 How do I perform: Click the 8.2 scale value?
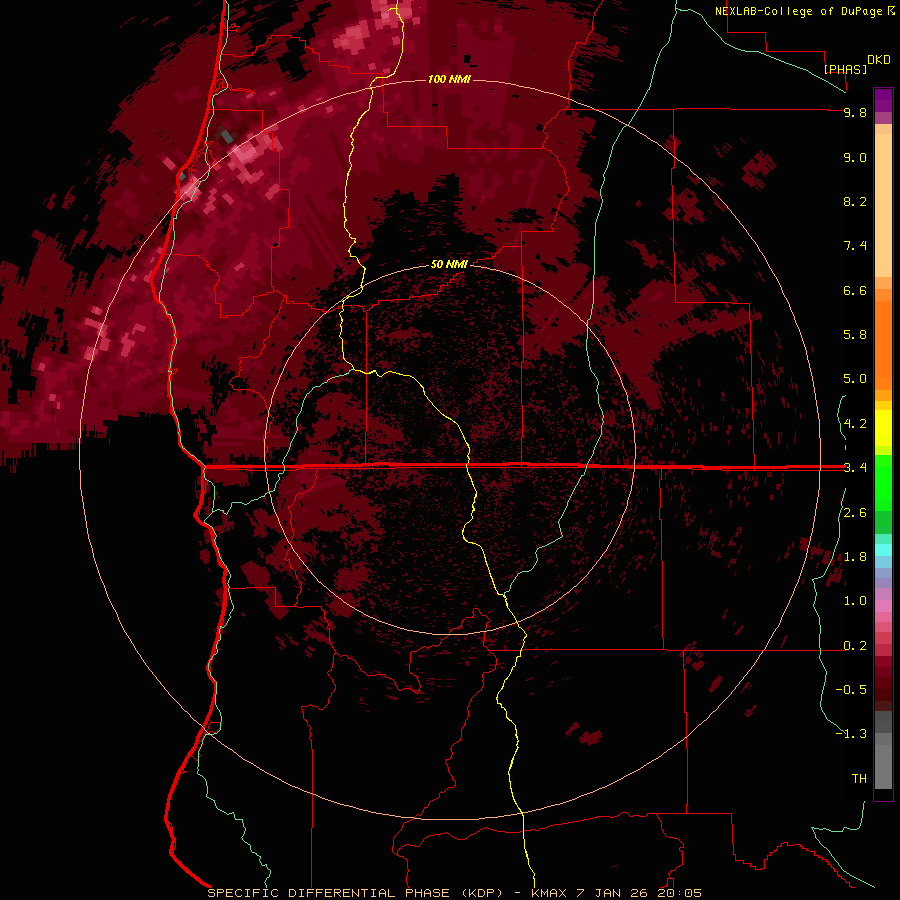click(855, 201)
